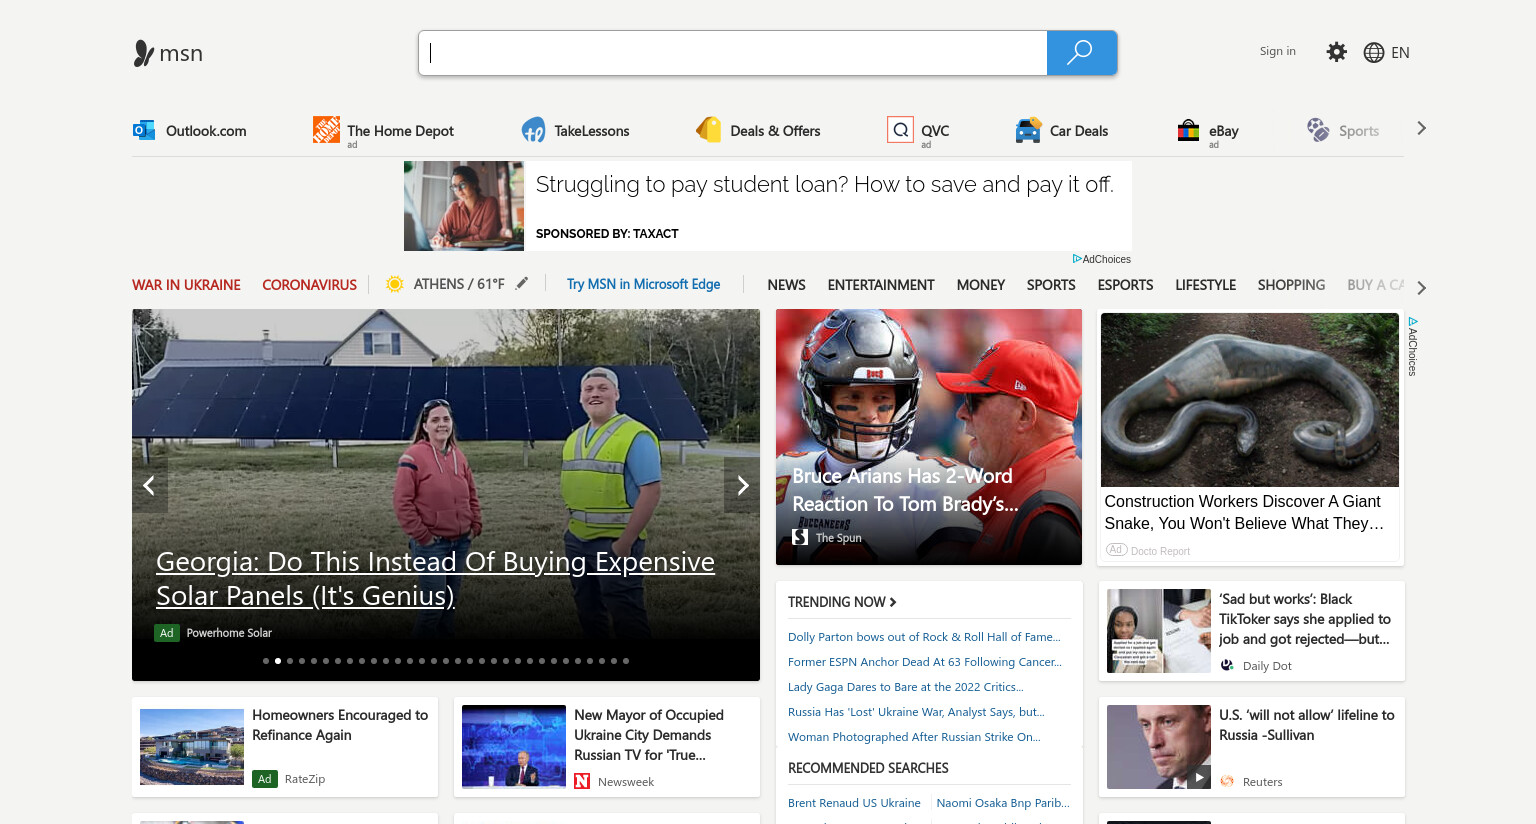1536x824 pixels.
Task: Click the eBay shopping bag icon
Action: pos(1188,130)
